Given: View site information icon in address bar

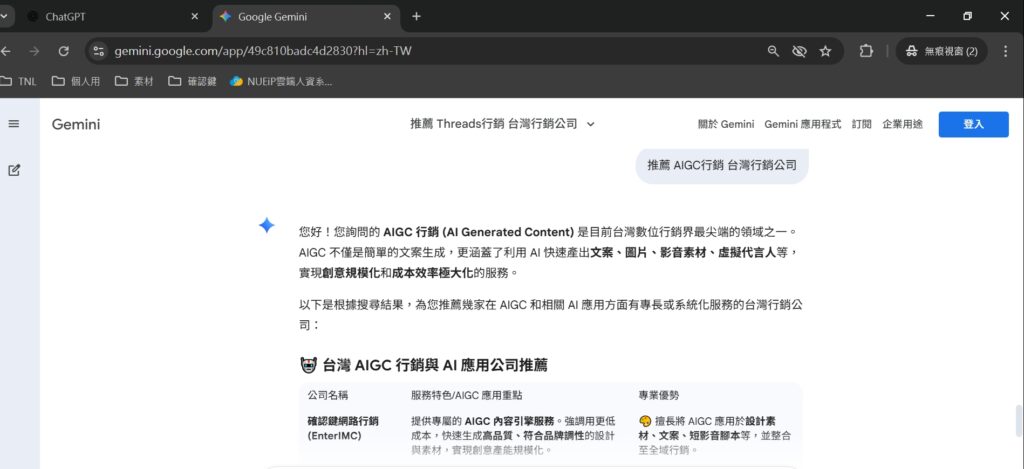Looking at the screenshot, I should tap(99, 51).
